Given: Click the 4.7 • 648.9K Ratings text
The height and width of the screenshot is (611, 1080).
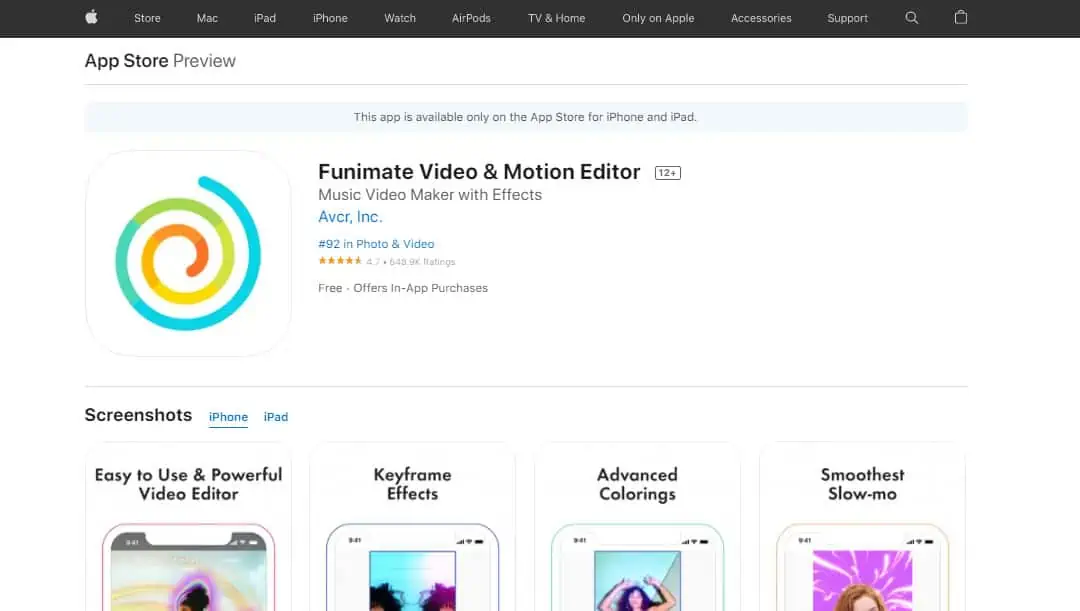Looking at the screenshot, I should tap(411, 262).
